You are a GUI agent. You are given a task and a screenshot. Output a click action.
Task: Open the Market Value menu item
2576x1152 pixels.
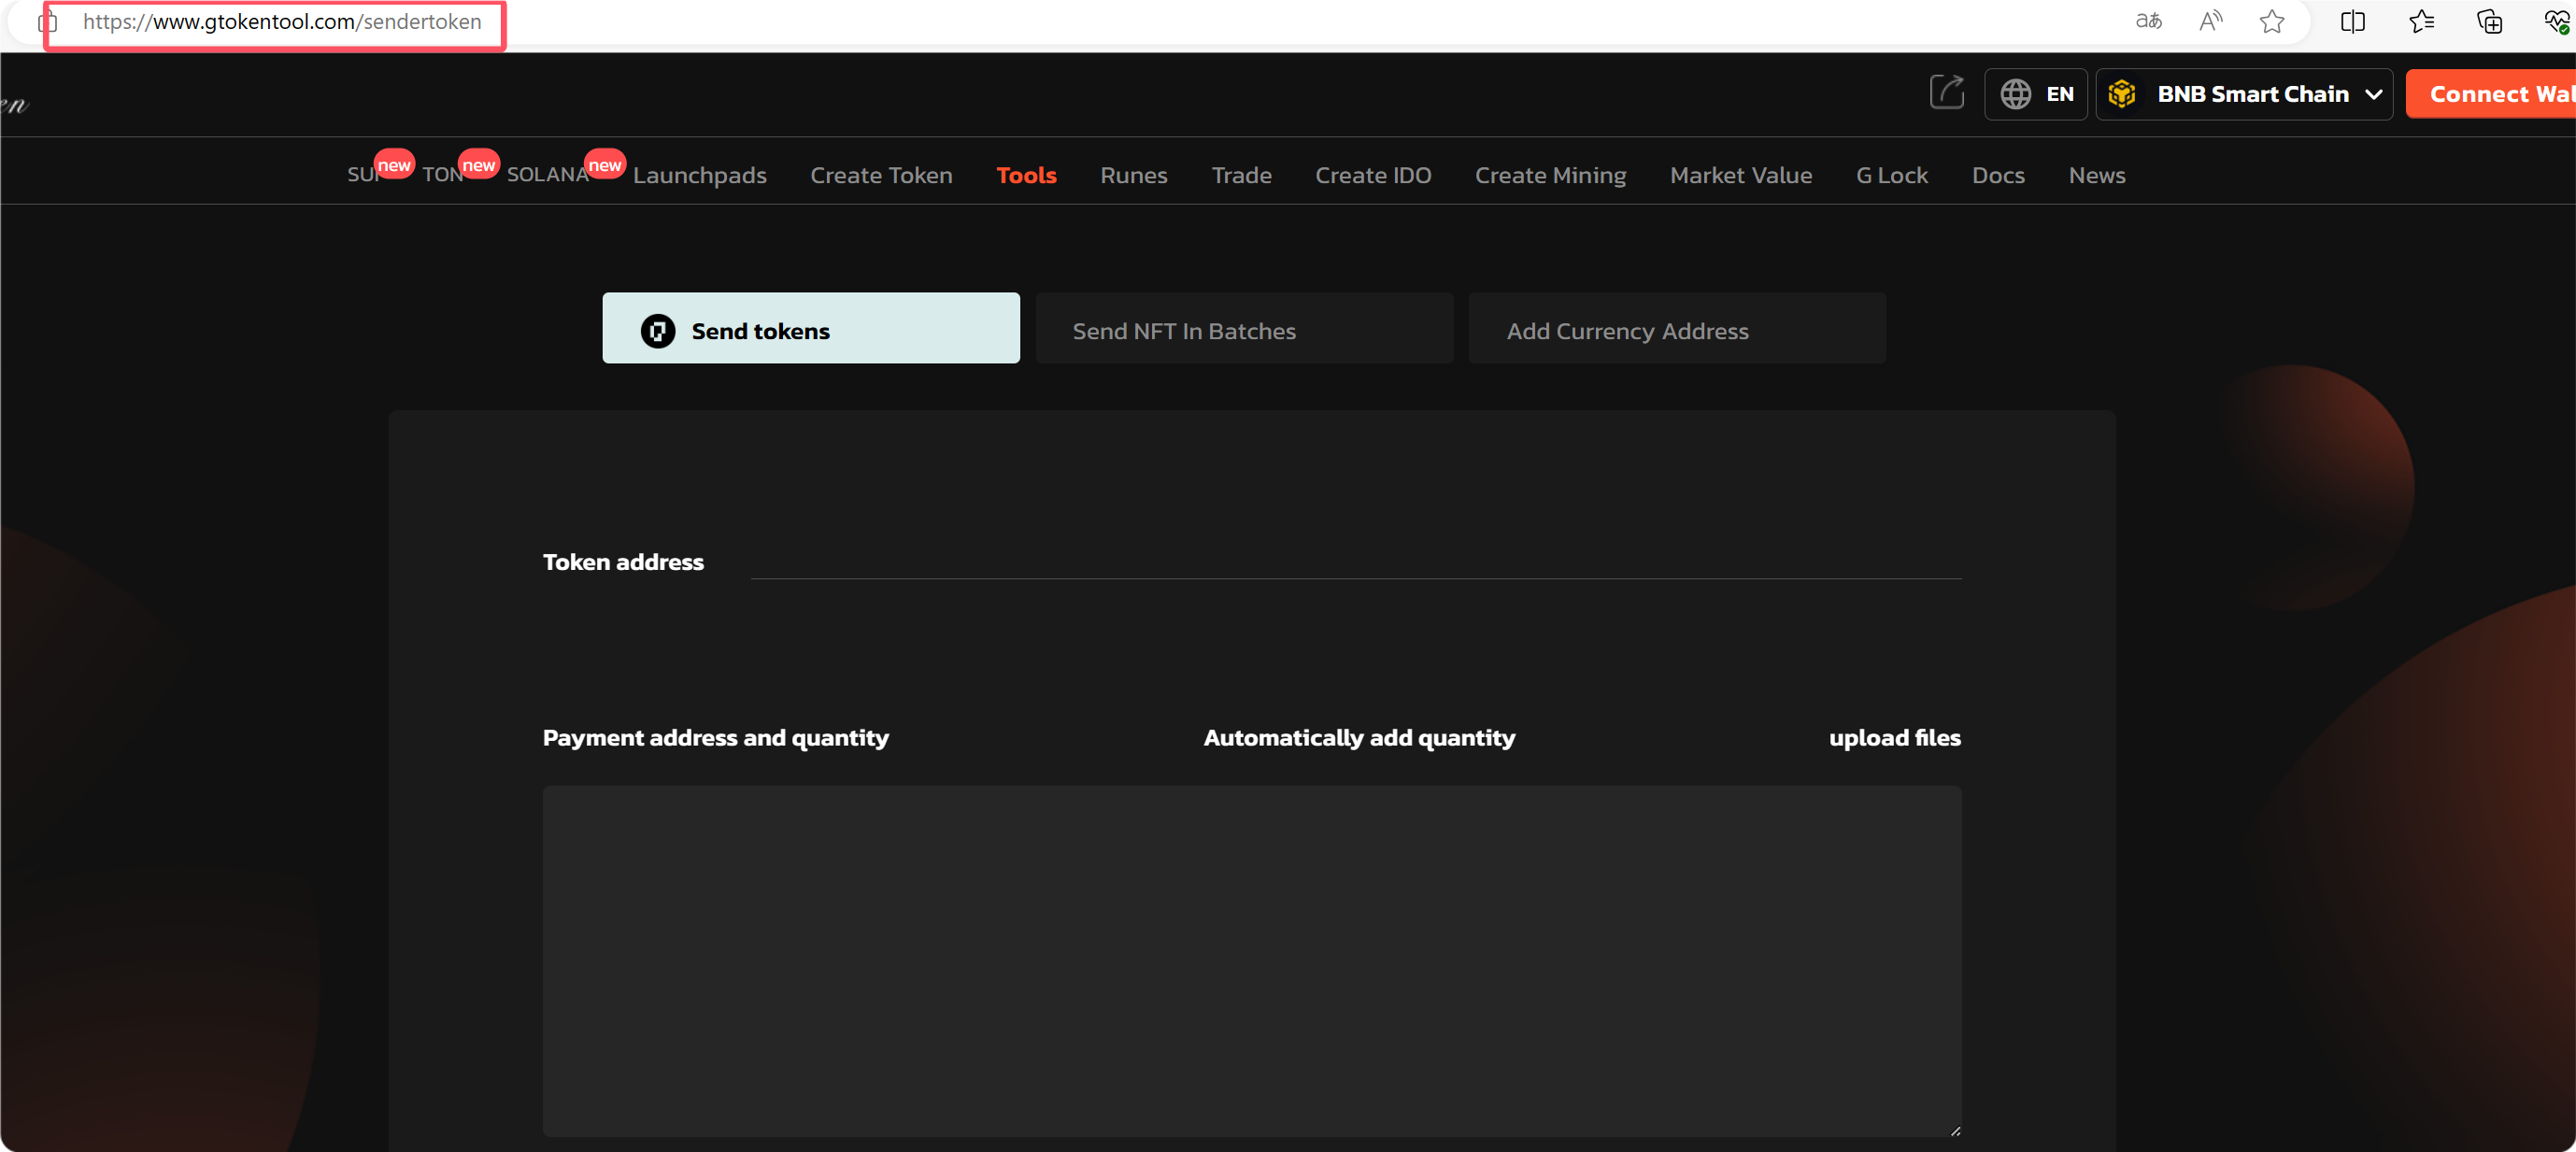tap(1740, 175)
